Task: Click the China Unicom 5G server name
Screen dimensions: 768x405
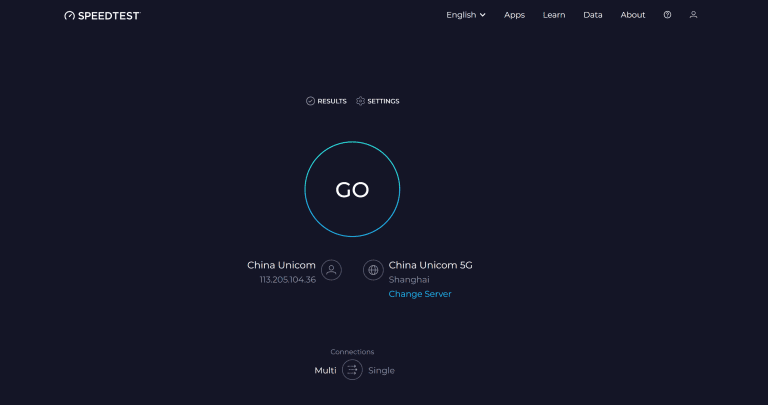Action: [431, 265]
